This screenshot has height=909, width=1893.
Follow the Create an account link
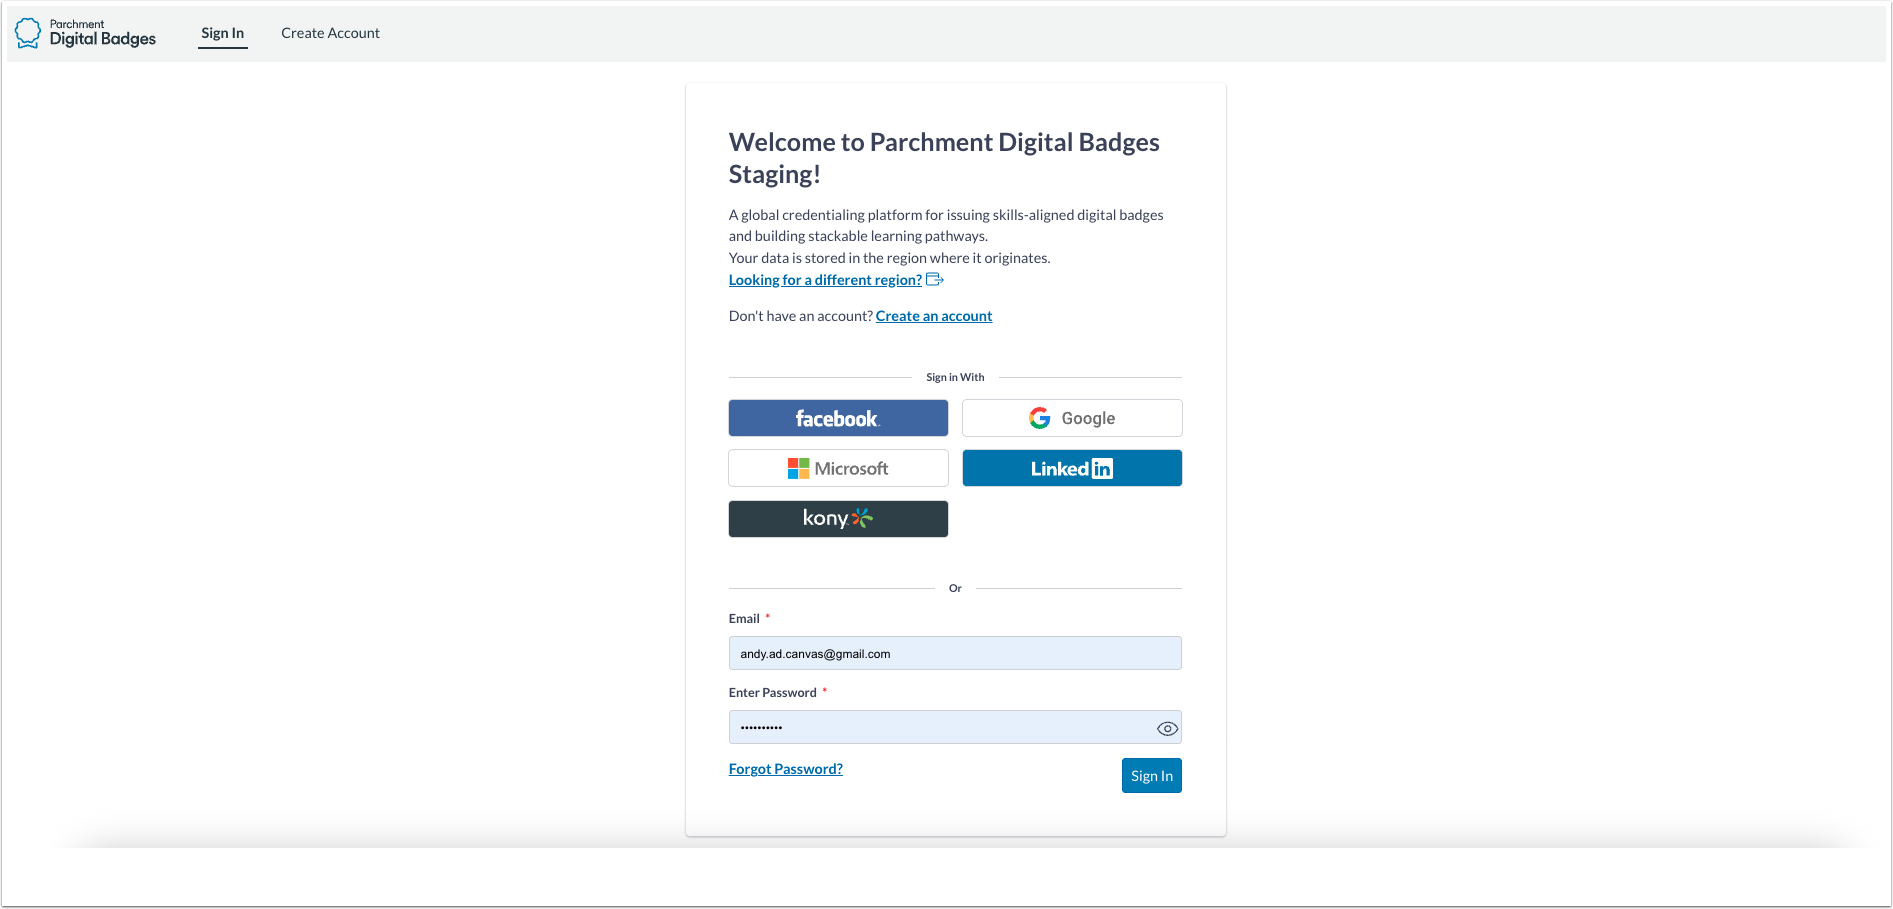933,315
